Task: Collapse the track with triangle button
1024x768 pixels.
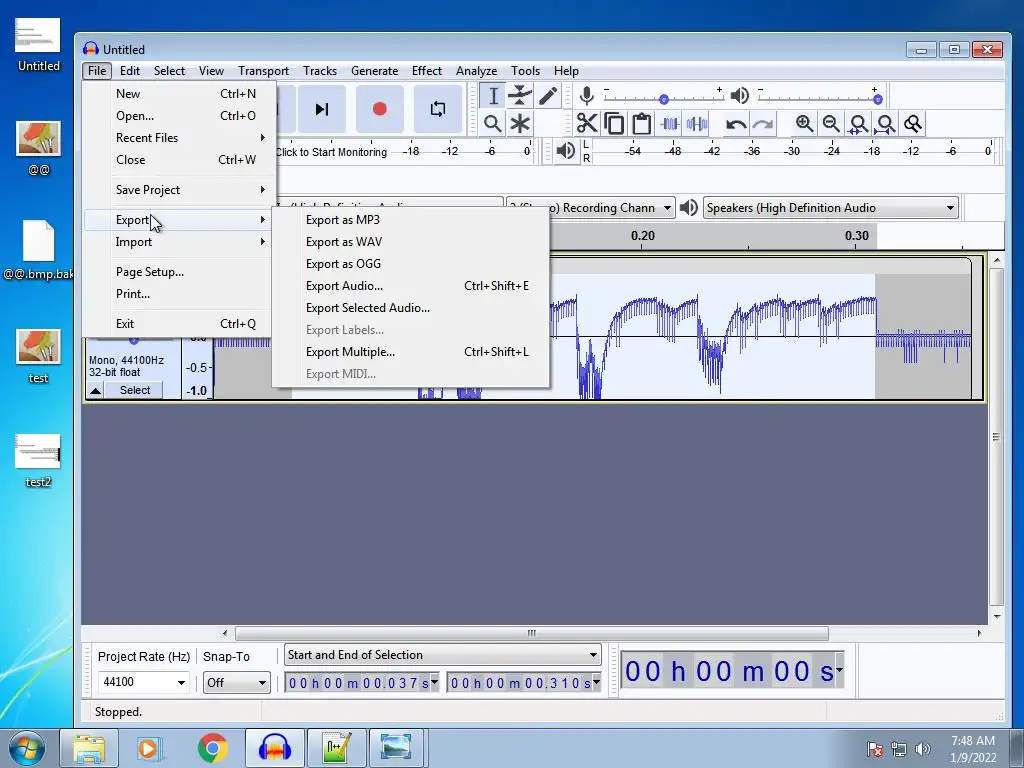Action: coord(95,391)
